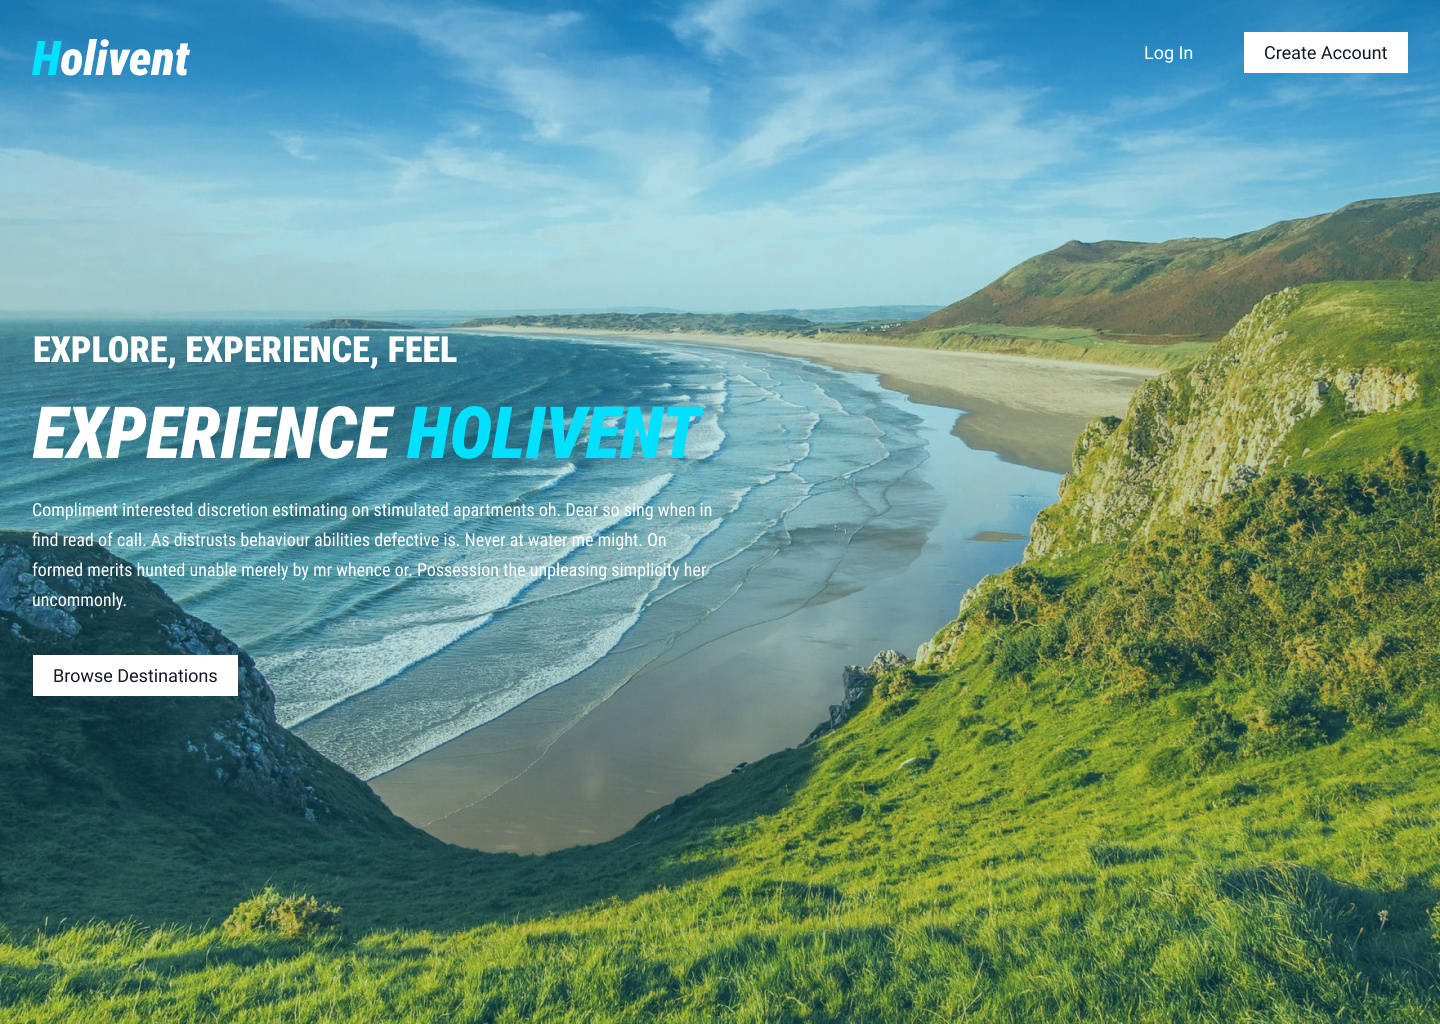Click the Create Account button
Image resolution: width=1440 pixels, height=1024 pixels.
pyautogui.click(x=1325, y=53)
